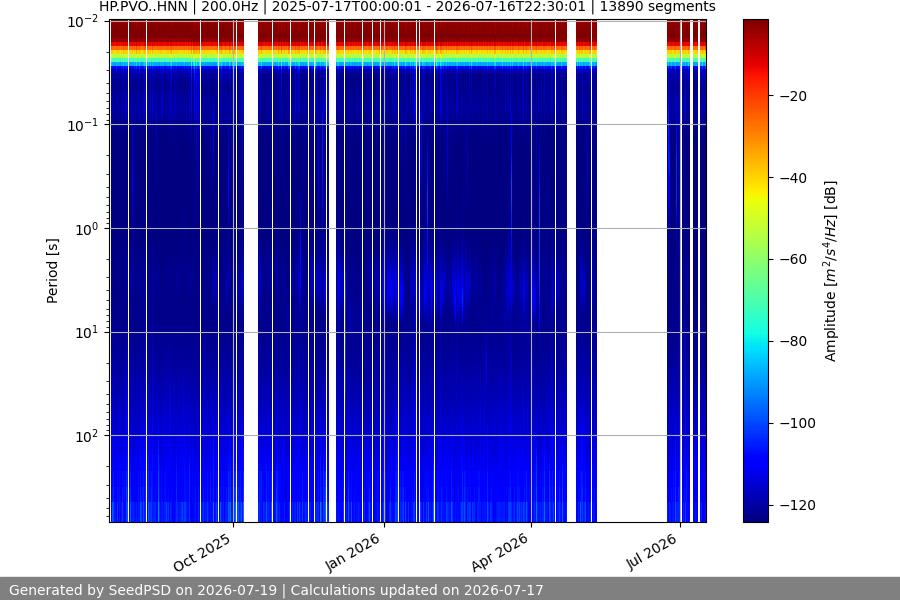
Task: Click the 'Jan 2026' x-axis label
Action: click(352, 552)
